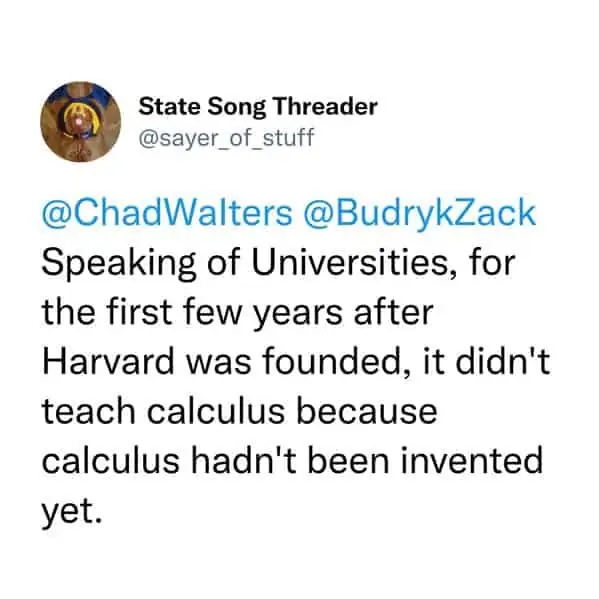Click the word after in the tweet
599x599 pixels.
393,312
